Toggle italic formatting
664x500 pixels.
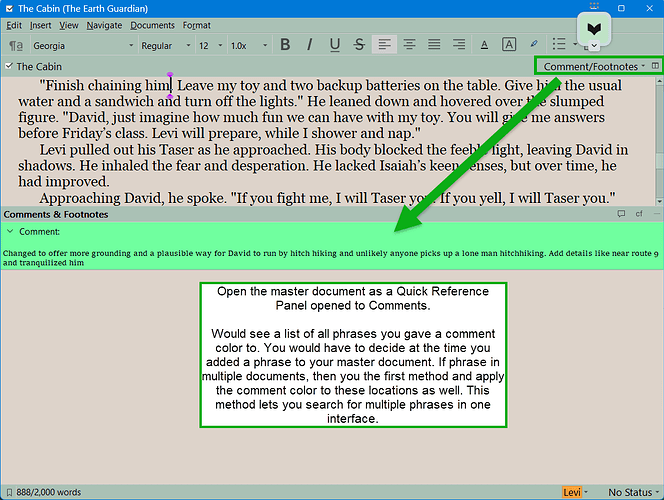[x=309, y=45]
